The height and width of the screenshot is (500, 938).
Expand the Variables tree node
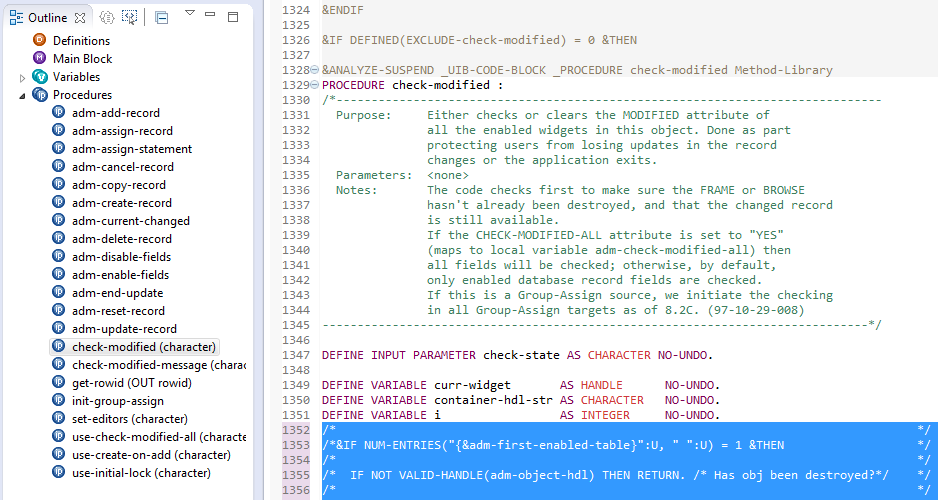click(23, 77)
